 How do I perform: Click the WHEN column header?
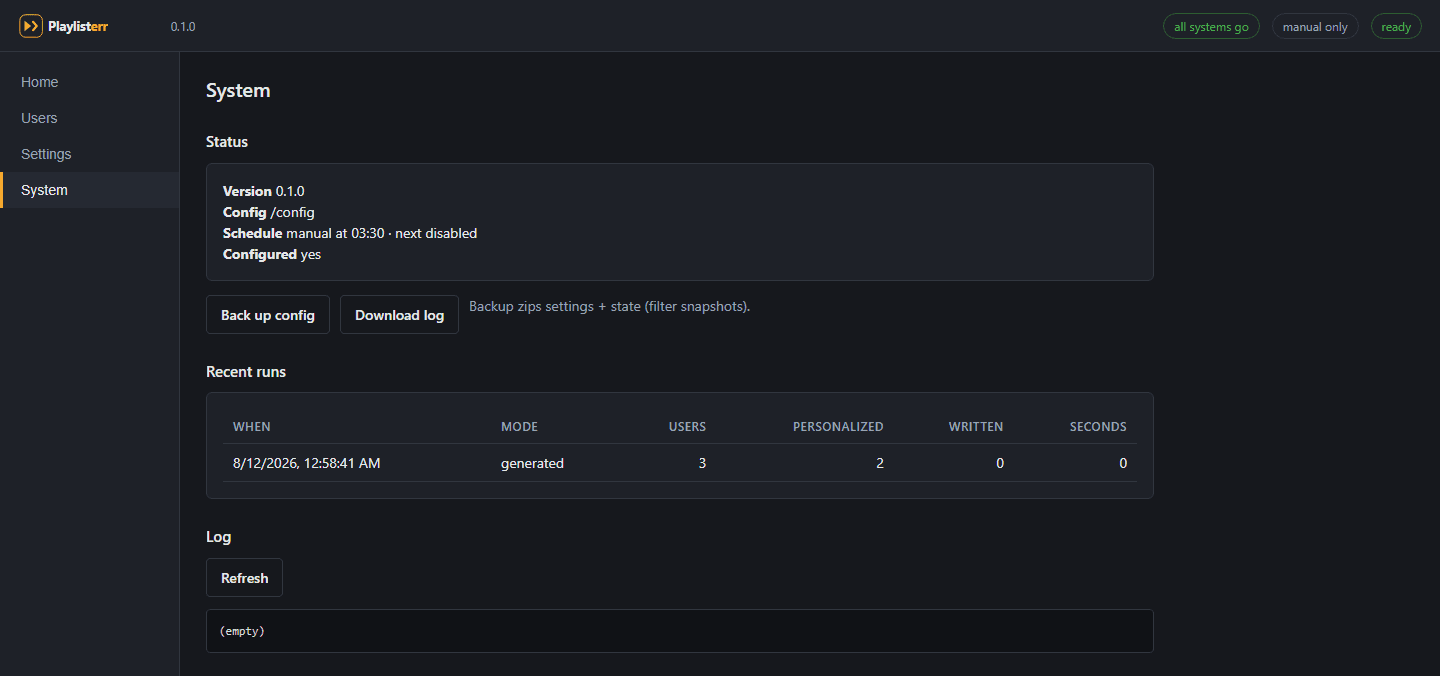[x=252, y=427]
